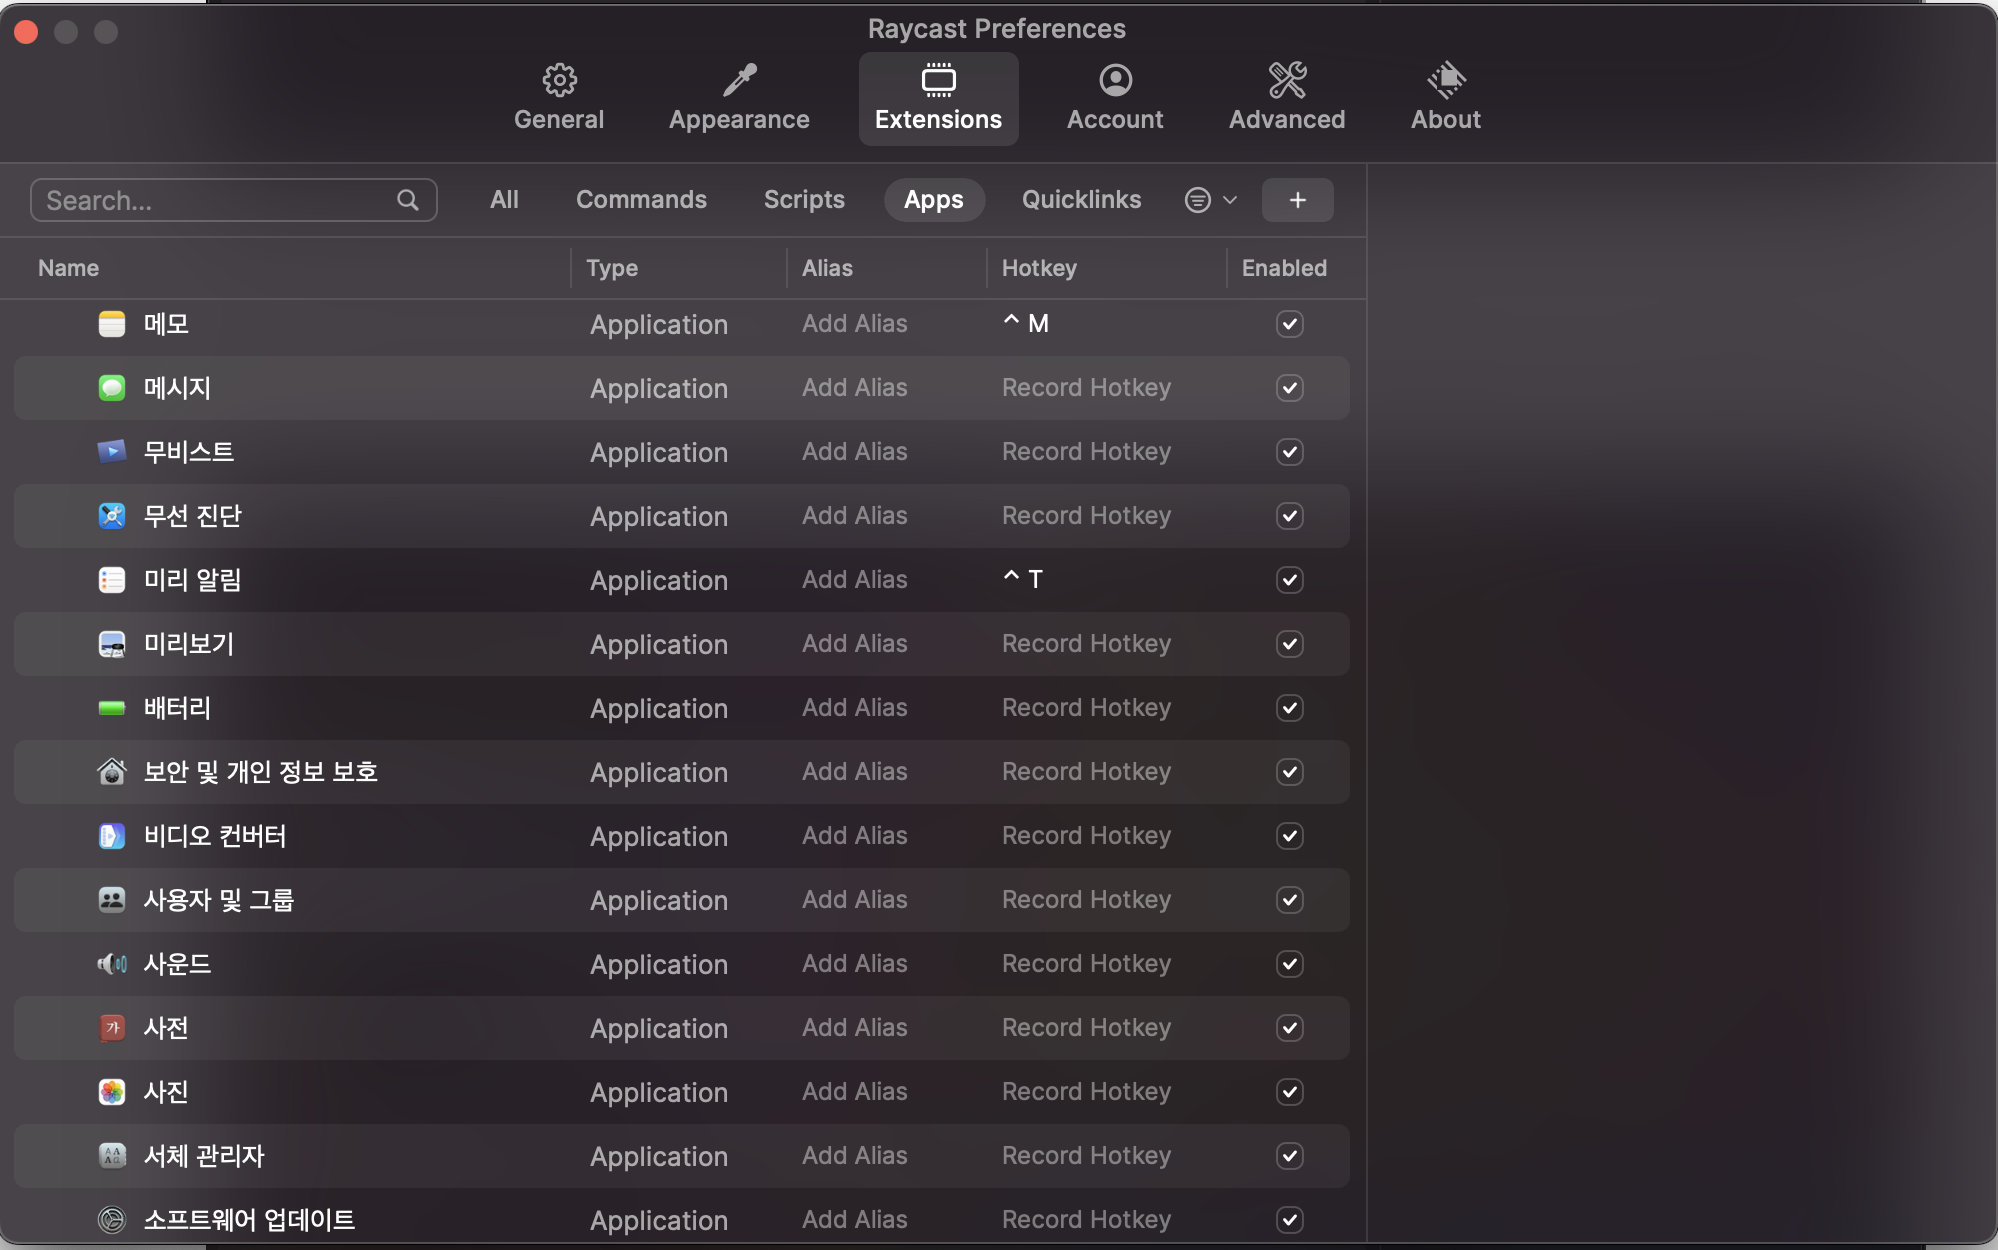Image resolution: width=1998 pixels, height=1250 pixels.
Task: Click the search magnifier icon
Action: (408, 200)
